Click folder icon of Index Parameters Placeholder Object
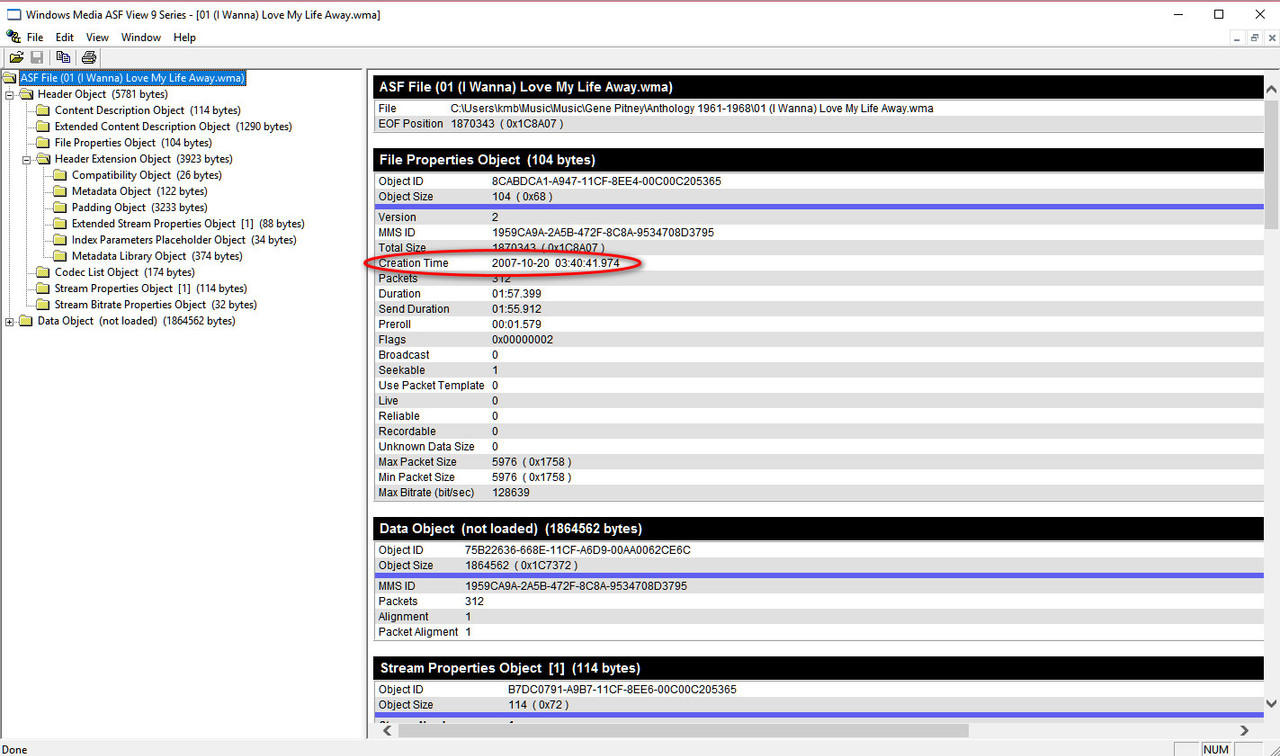This screenshot has height=756, width=1280. tap(60, 240)
